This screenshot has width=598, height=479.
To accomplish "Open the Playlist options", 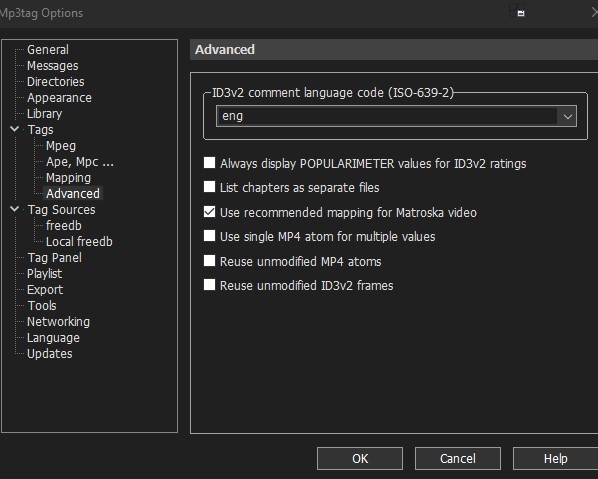I will tap(44, 274).
